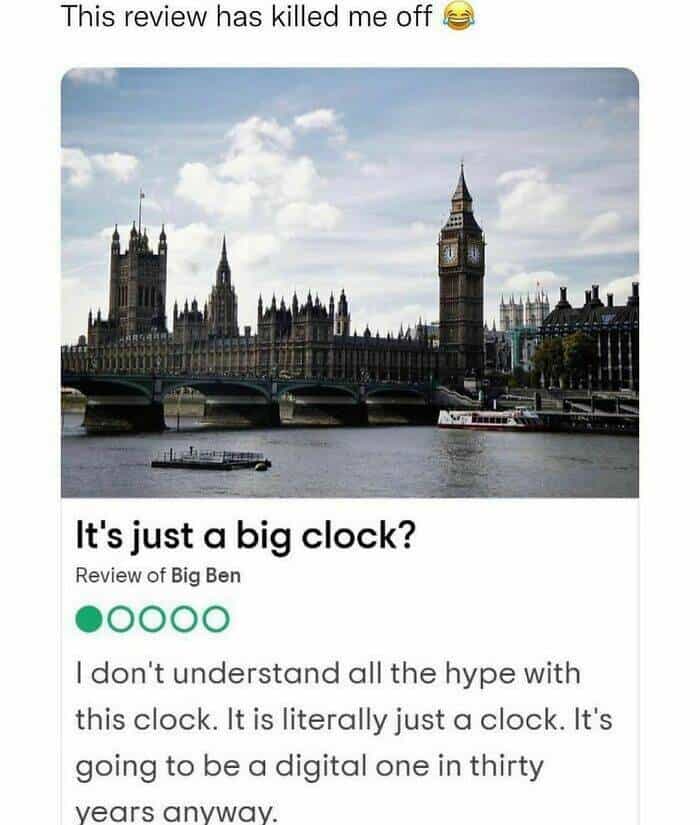This screenshot has height=825, width=700.
Task: Click the 'Review of' label text
Action: pos(121,576)
